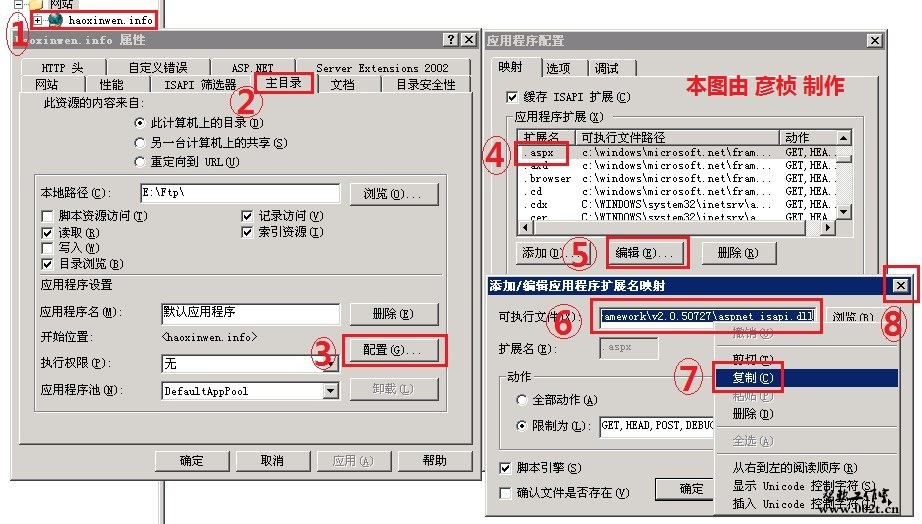Click the 编辑 button under extensions list
The image size is (922, 524).
click(x=644, y=253)
